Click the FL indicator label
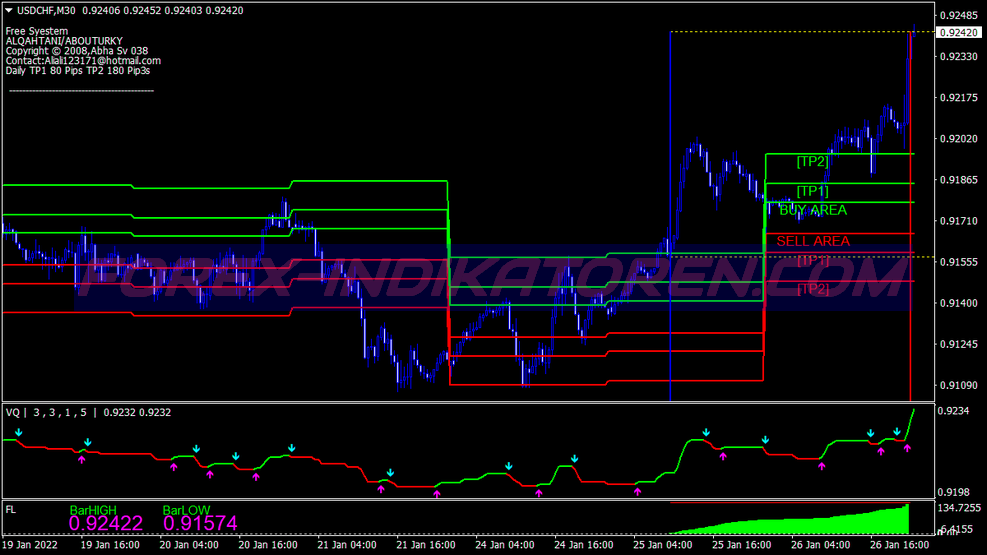 [x=10, y=510]
